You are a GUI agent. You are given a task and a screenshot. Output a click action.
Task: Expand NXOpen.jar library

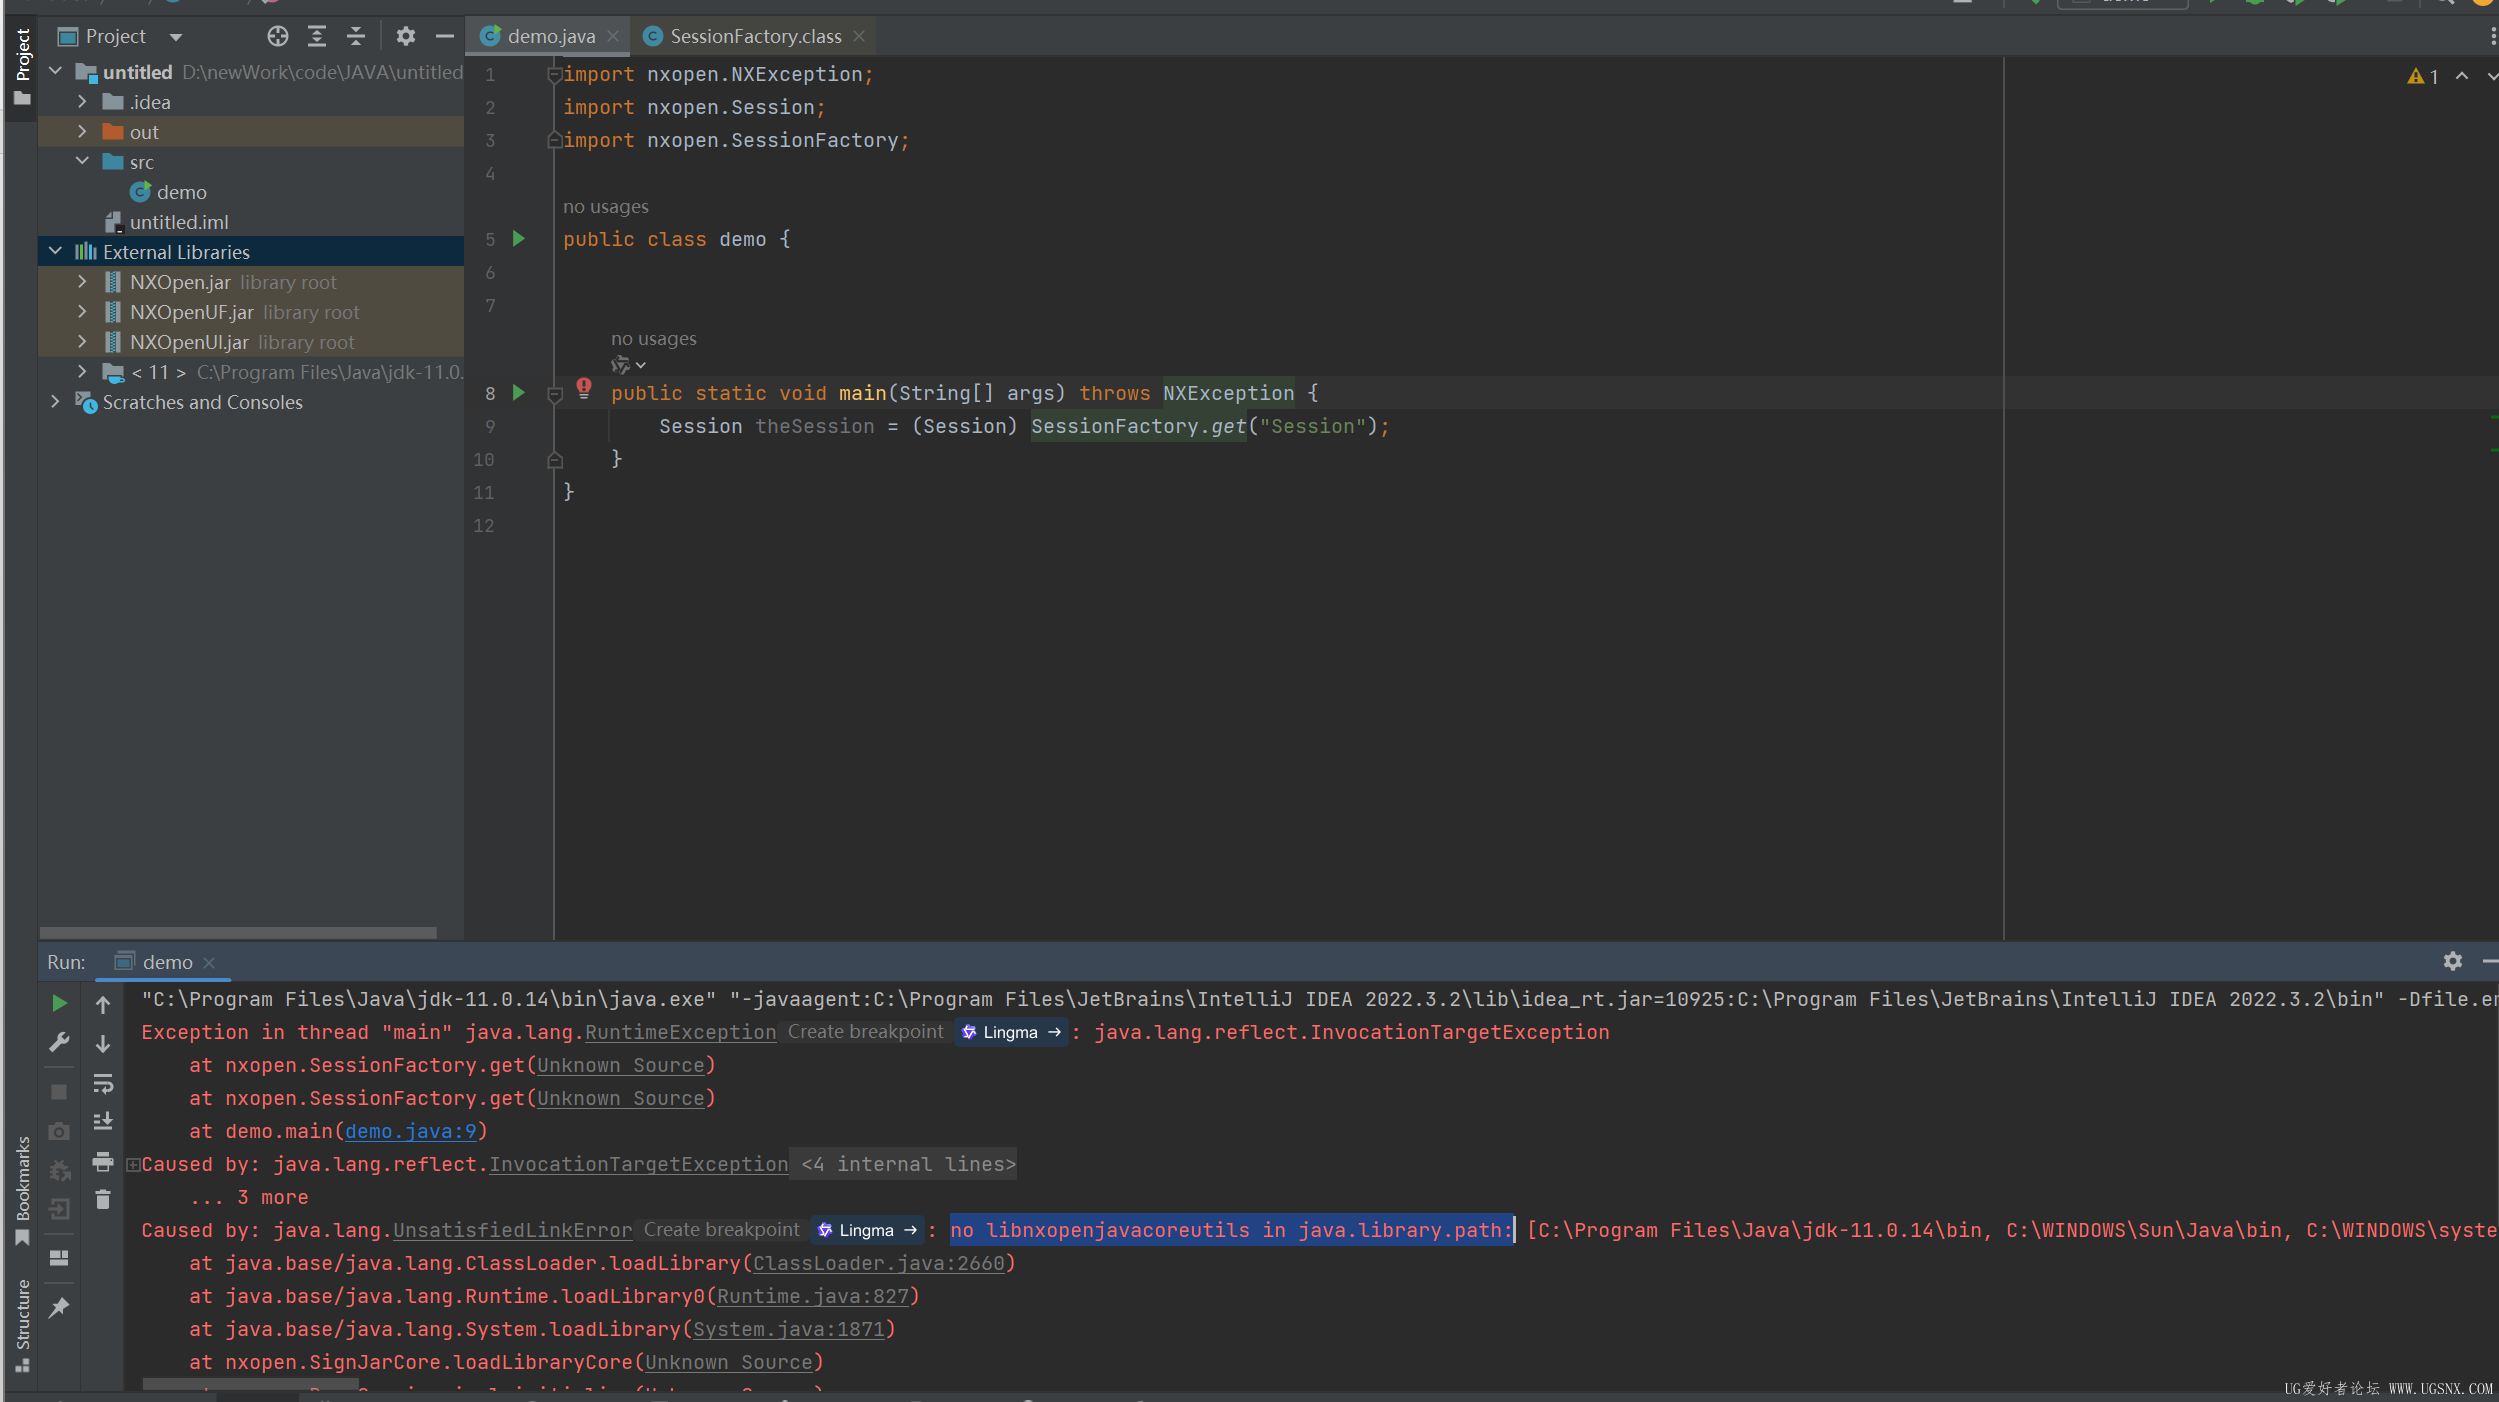pyautogui.click(x=82, y=282)
